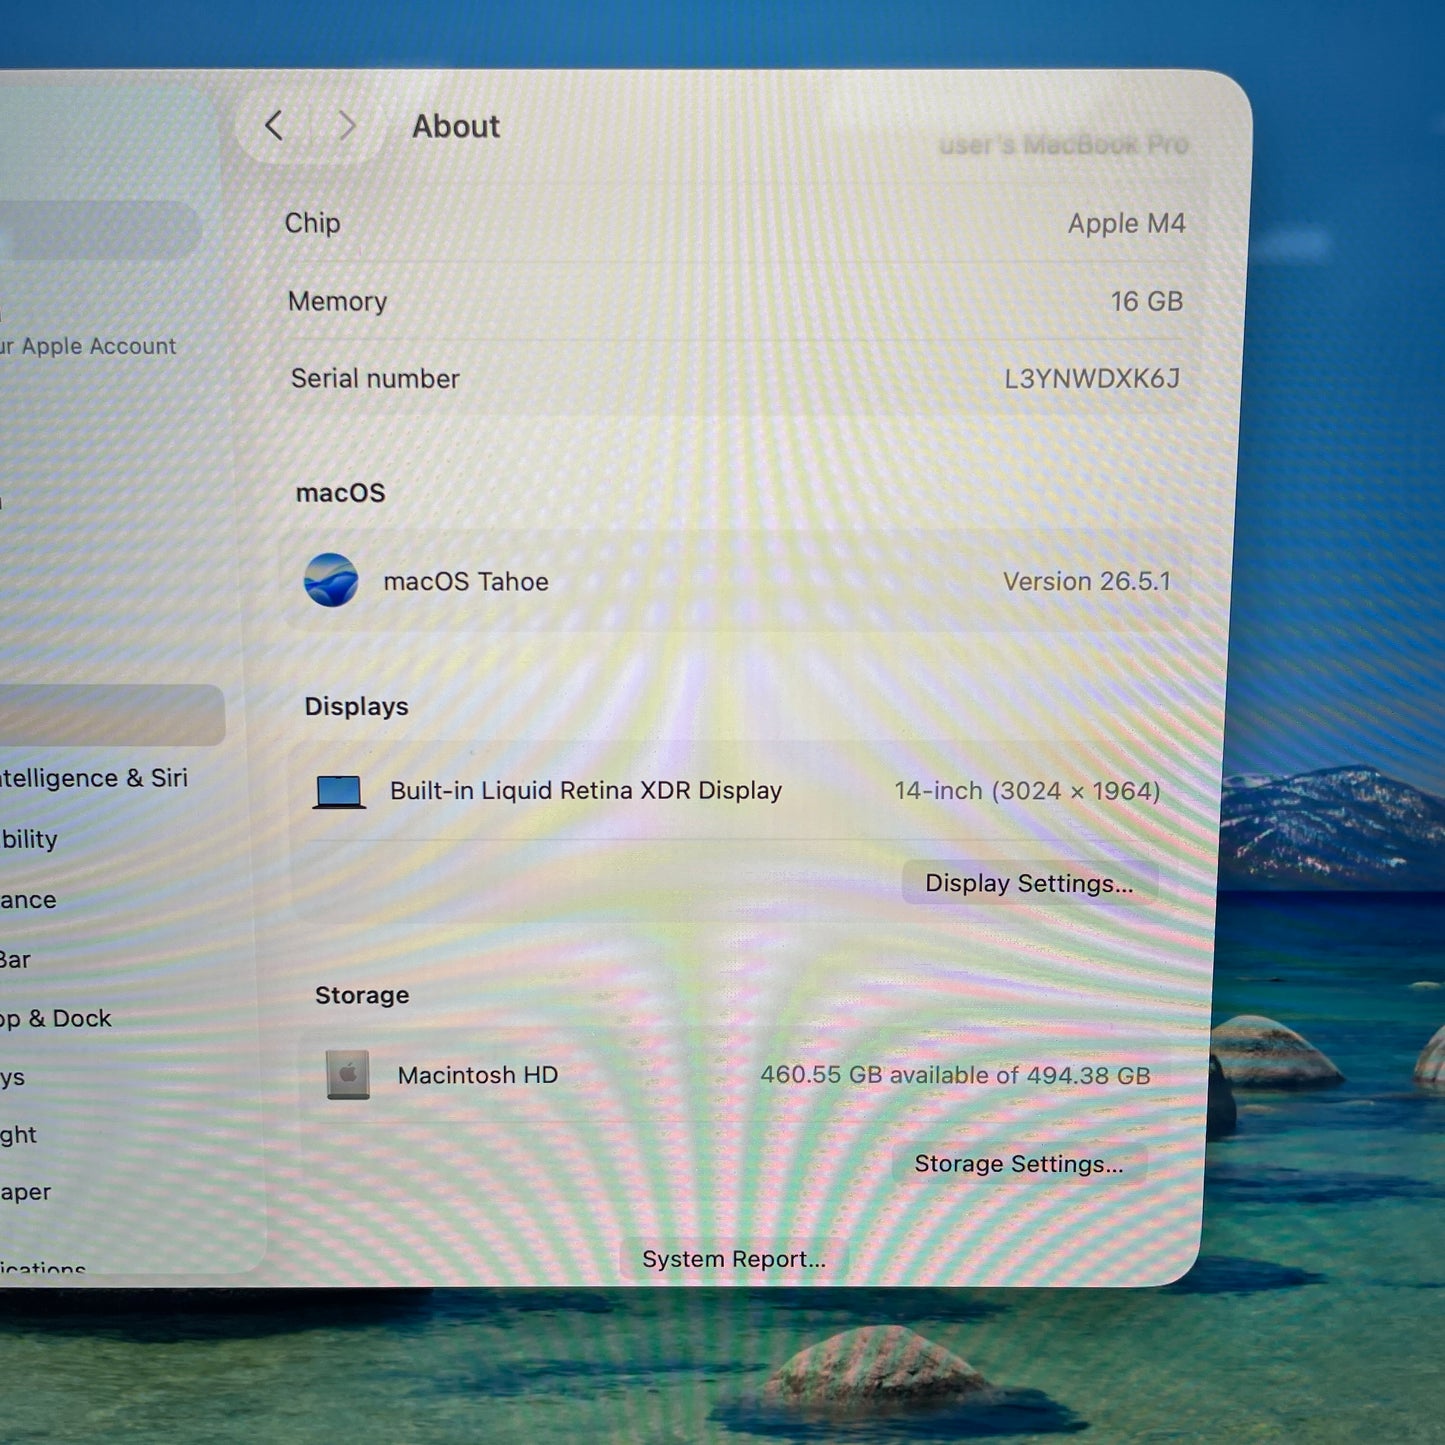Open Display Settings
The height and width of the screenshot is (1445, 1445).
(x=1029, y=883)
